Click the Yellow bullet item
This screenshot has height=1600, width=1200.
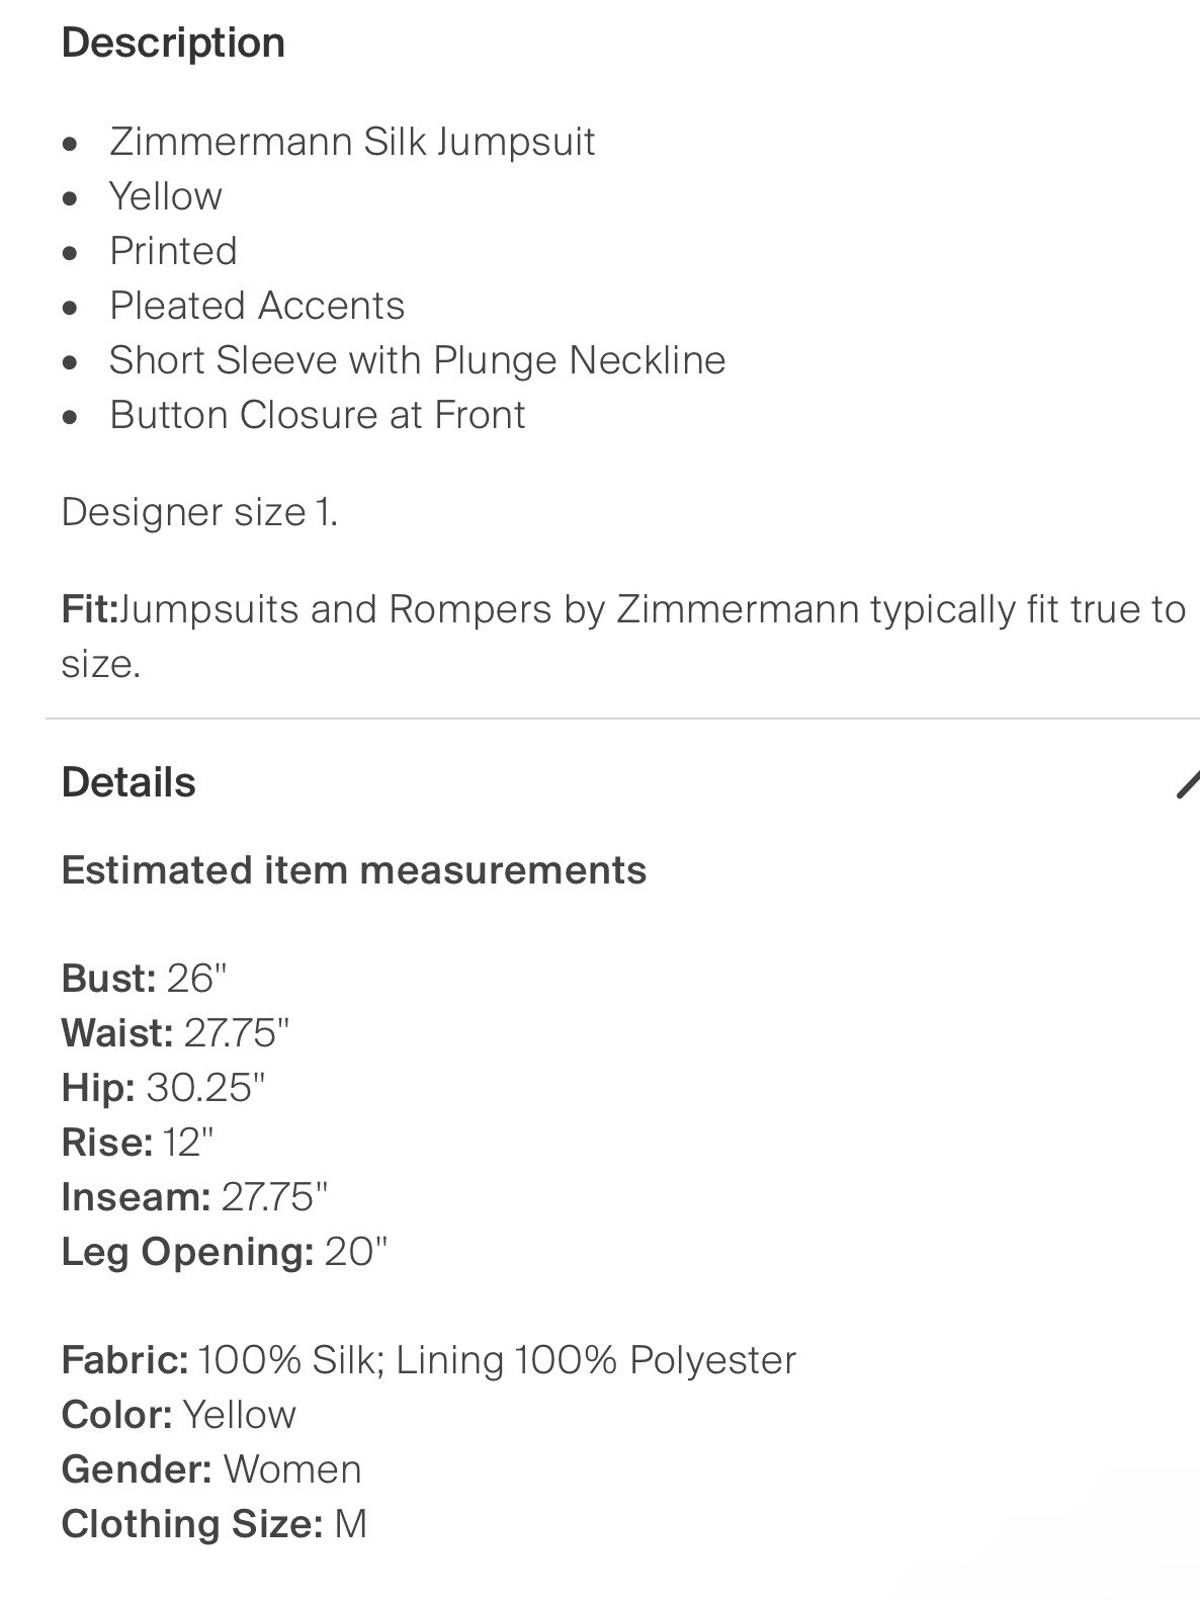[x=166, y=196]
